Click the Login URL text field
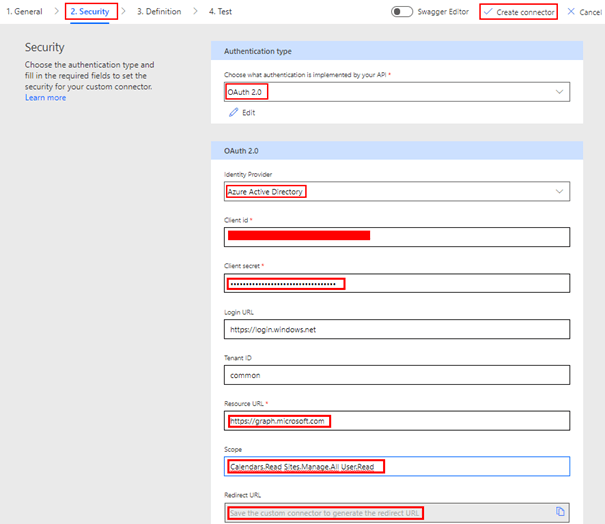 [396, 329]
